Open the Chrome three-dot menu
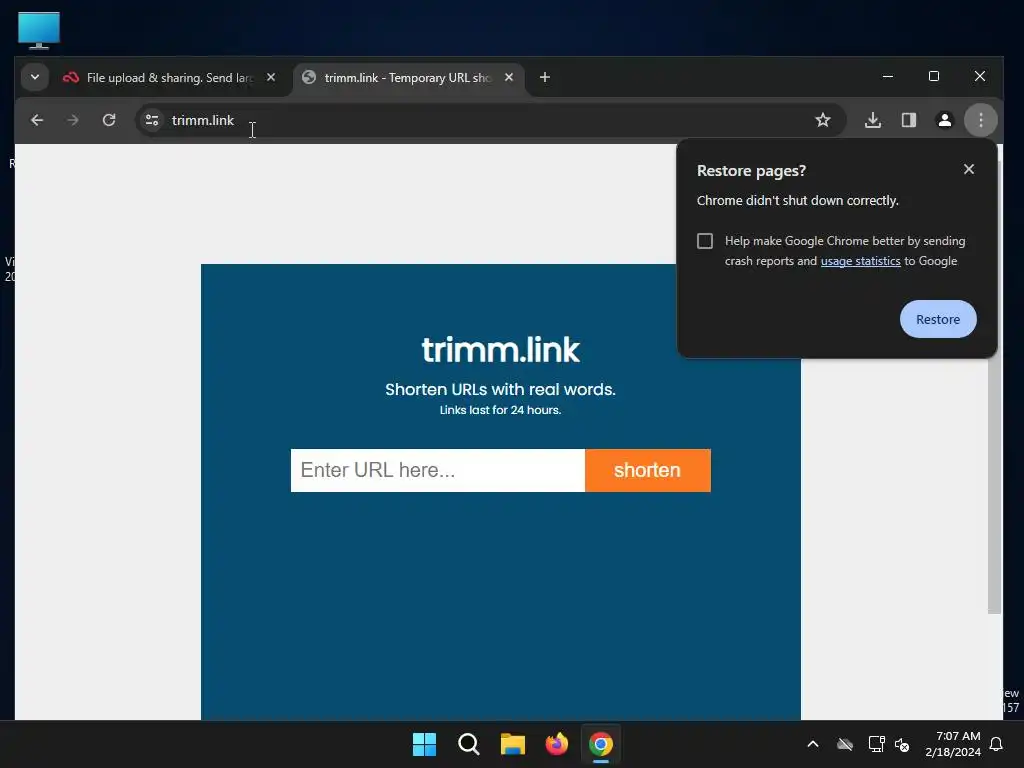1024x768 pixels. click(x=980, y=120)
